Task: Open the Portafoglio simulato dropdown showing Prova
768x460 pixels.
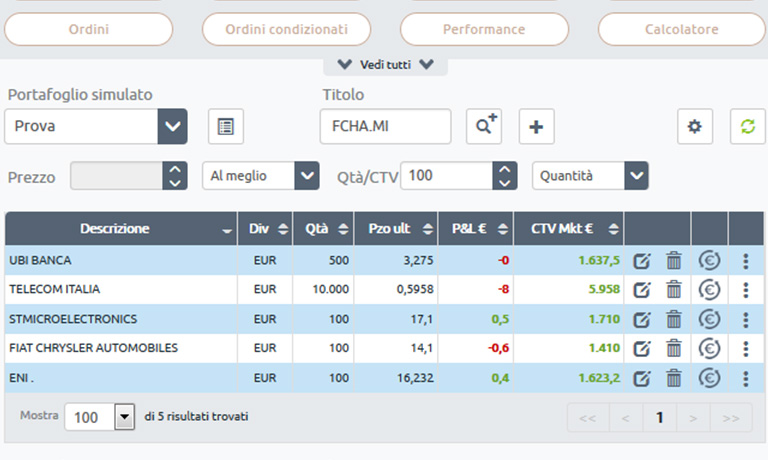Action: [96, 126]
